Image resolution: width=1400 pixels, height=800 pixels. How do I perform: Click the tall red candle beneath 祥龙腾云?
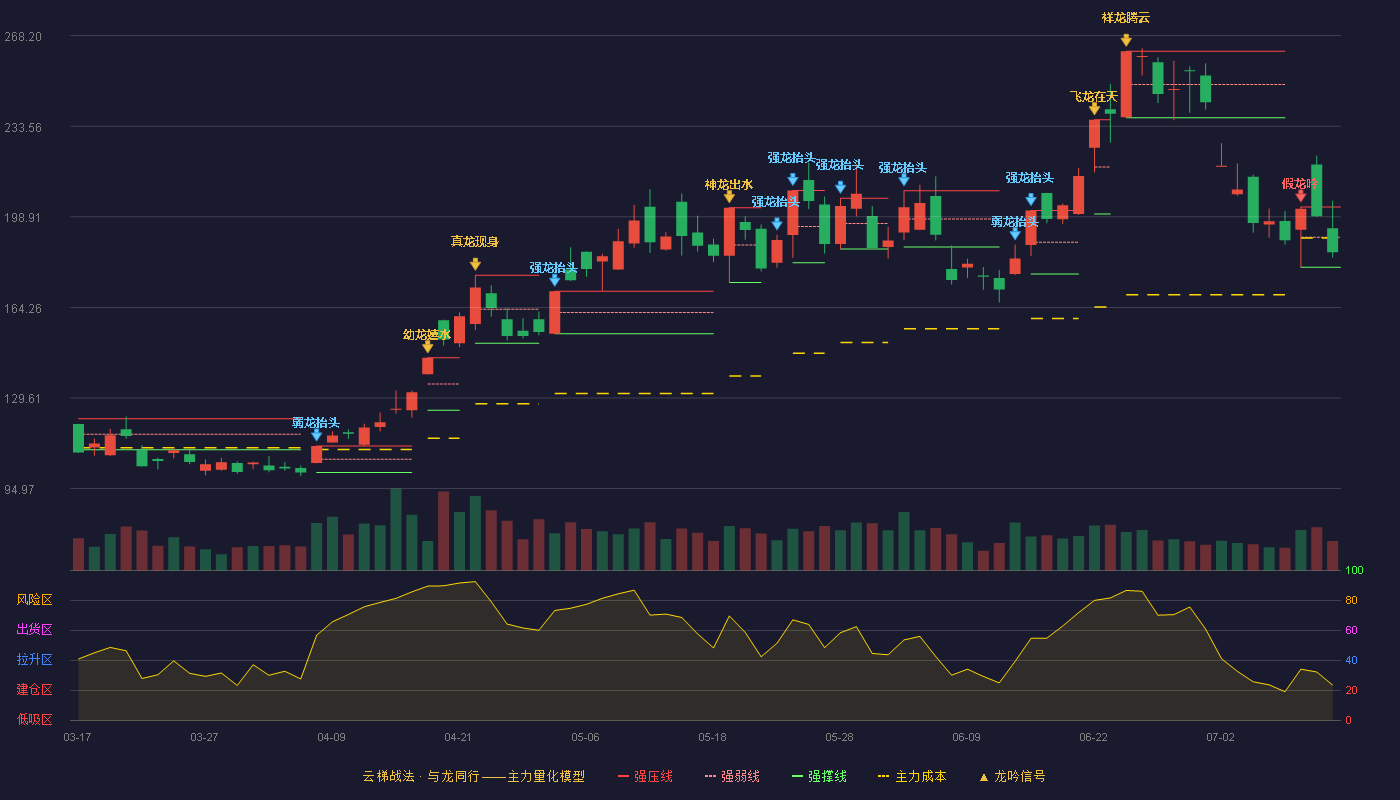click(1126, 84)
